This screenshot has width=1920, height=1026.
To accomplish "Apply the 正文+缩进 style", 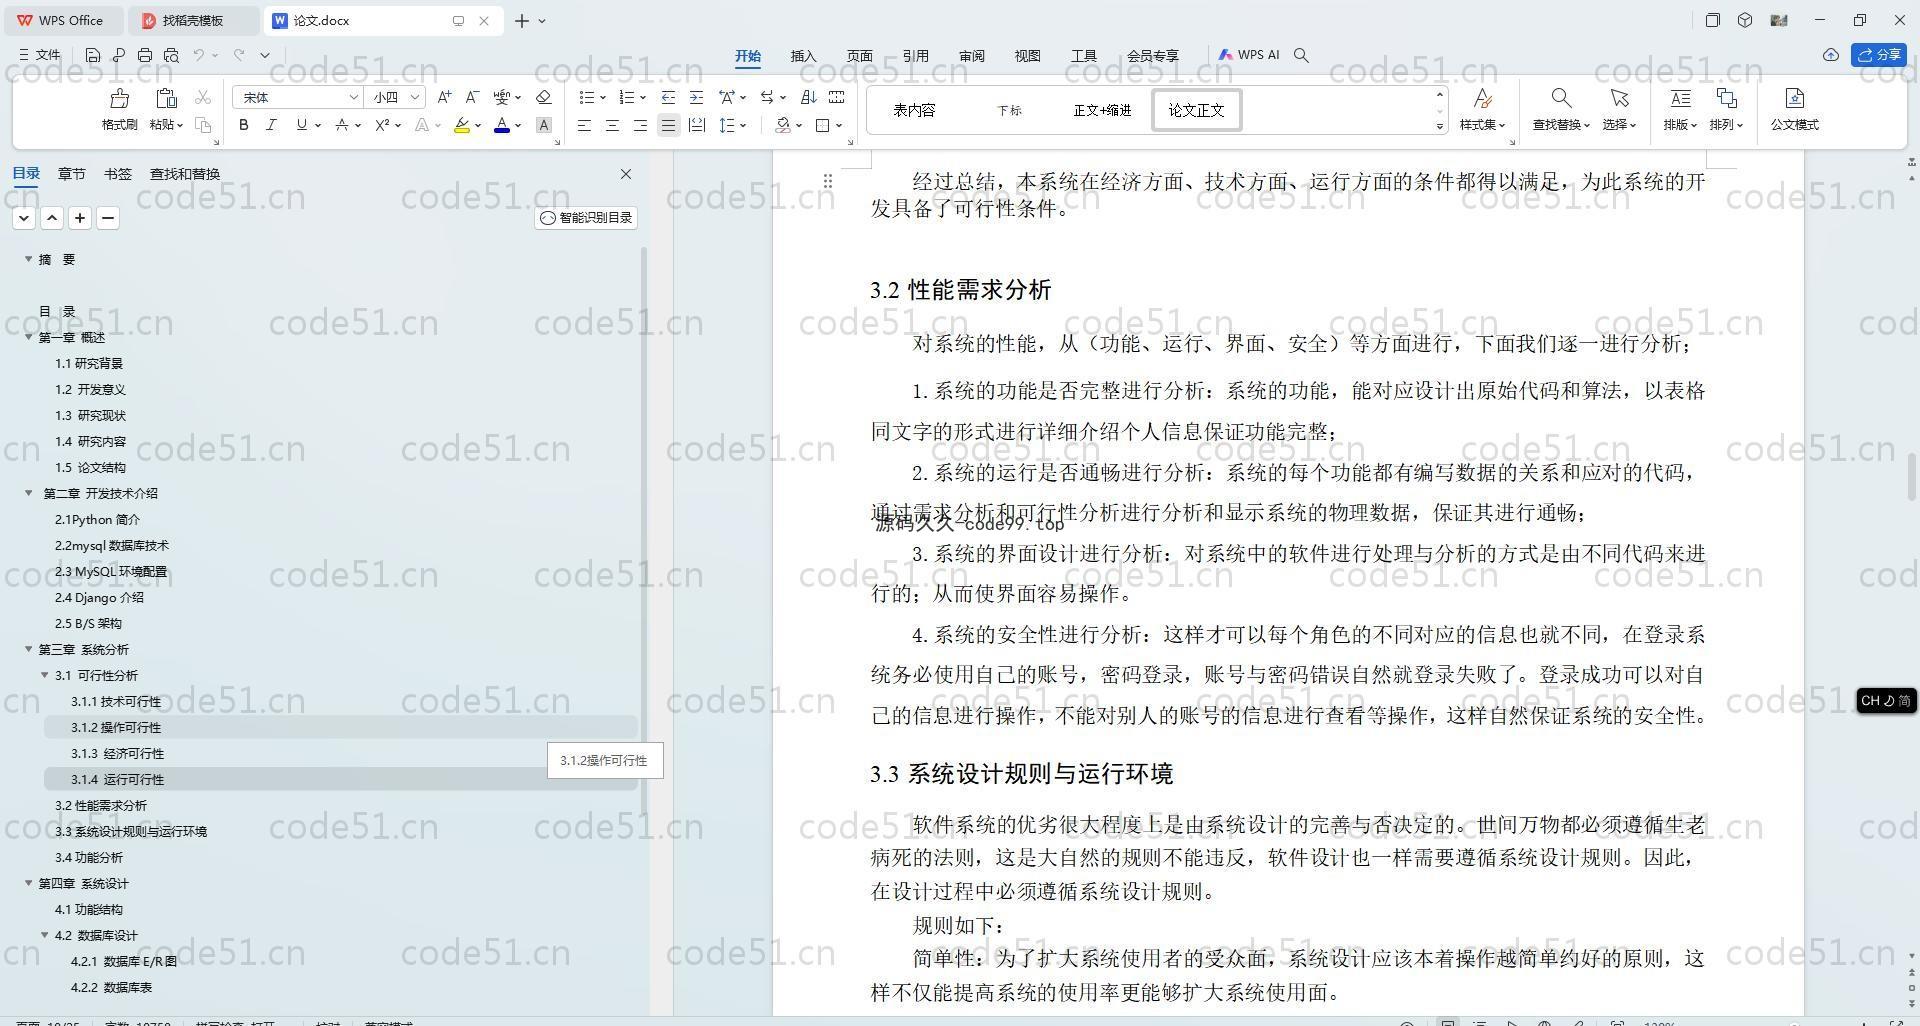I will (x=1102, y=110).
